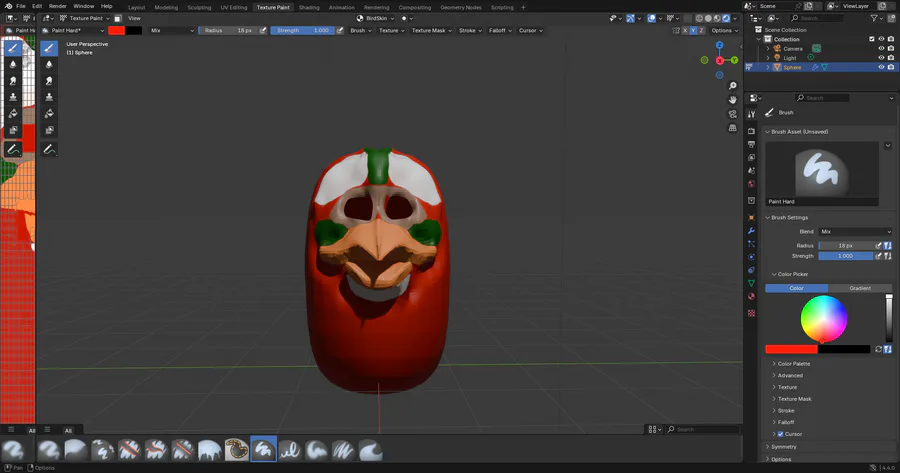Click the pan hand viewport navigation icon
Image resolution: width=900 pixels, height=473 pixels.
coord(732,100)
